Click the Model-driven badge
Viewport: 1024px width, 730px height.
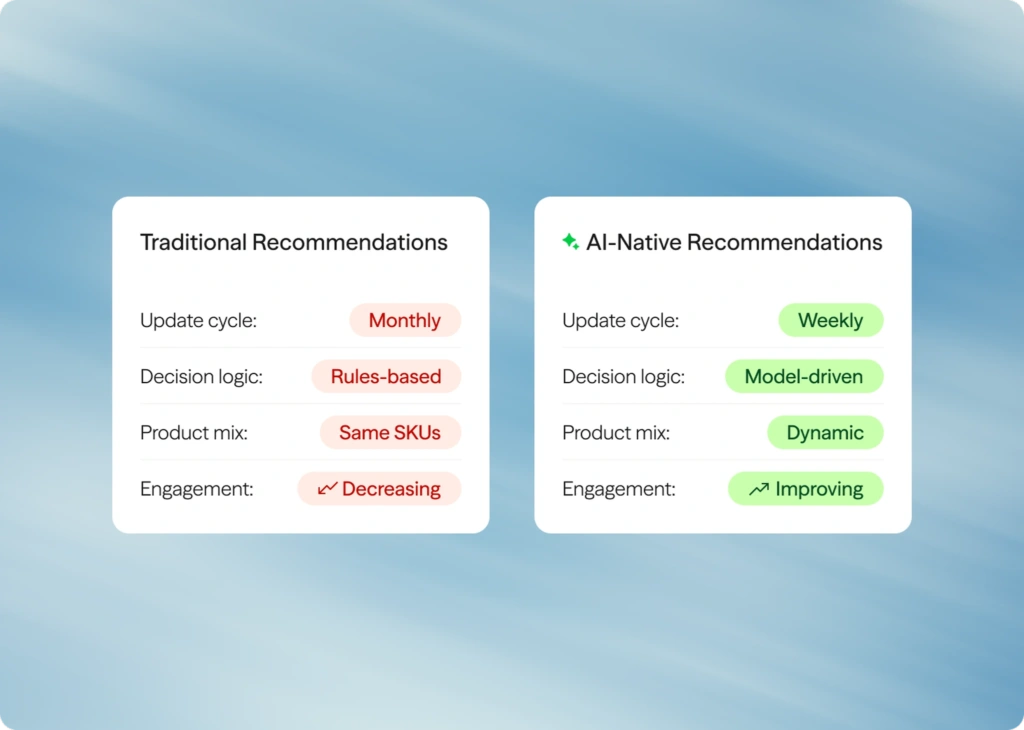coord(804,377)
